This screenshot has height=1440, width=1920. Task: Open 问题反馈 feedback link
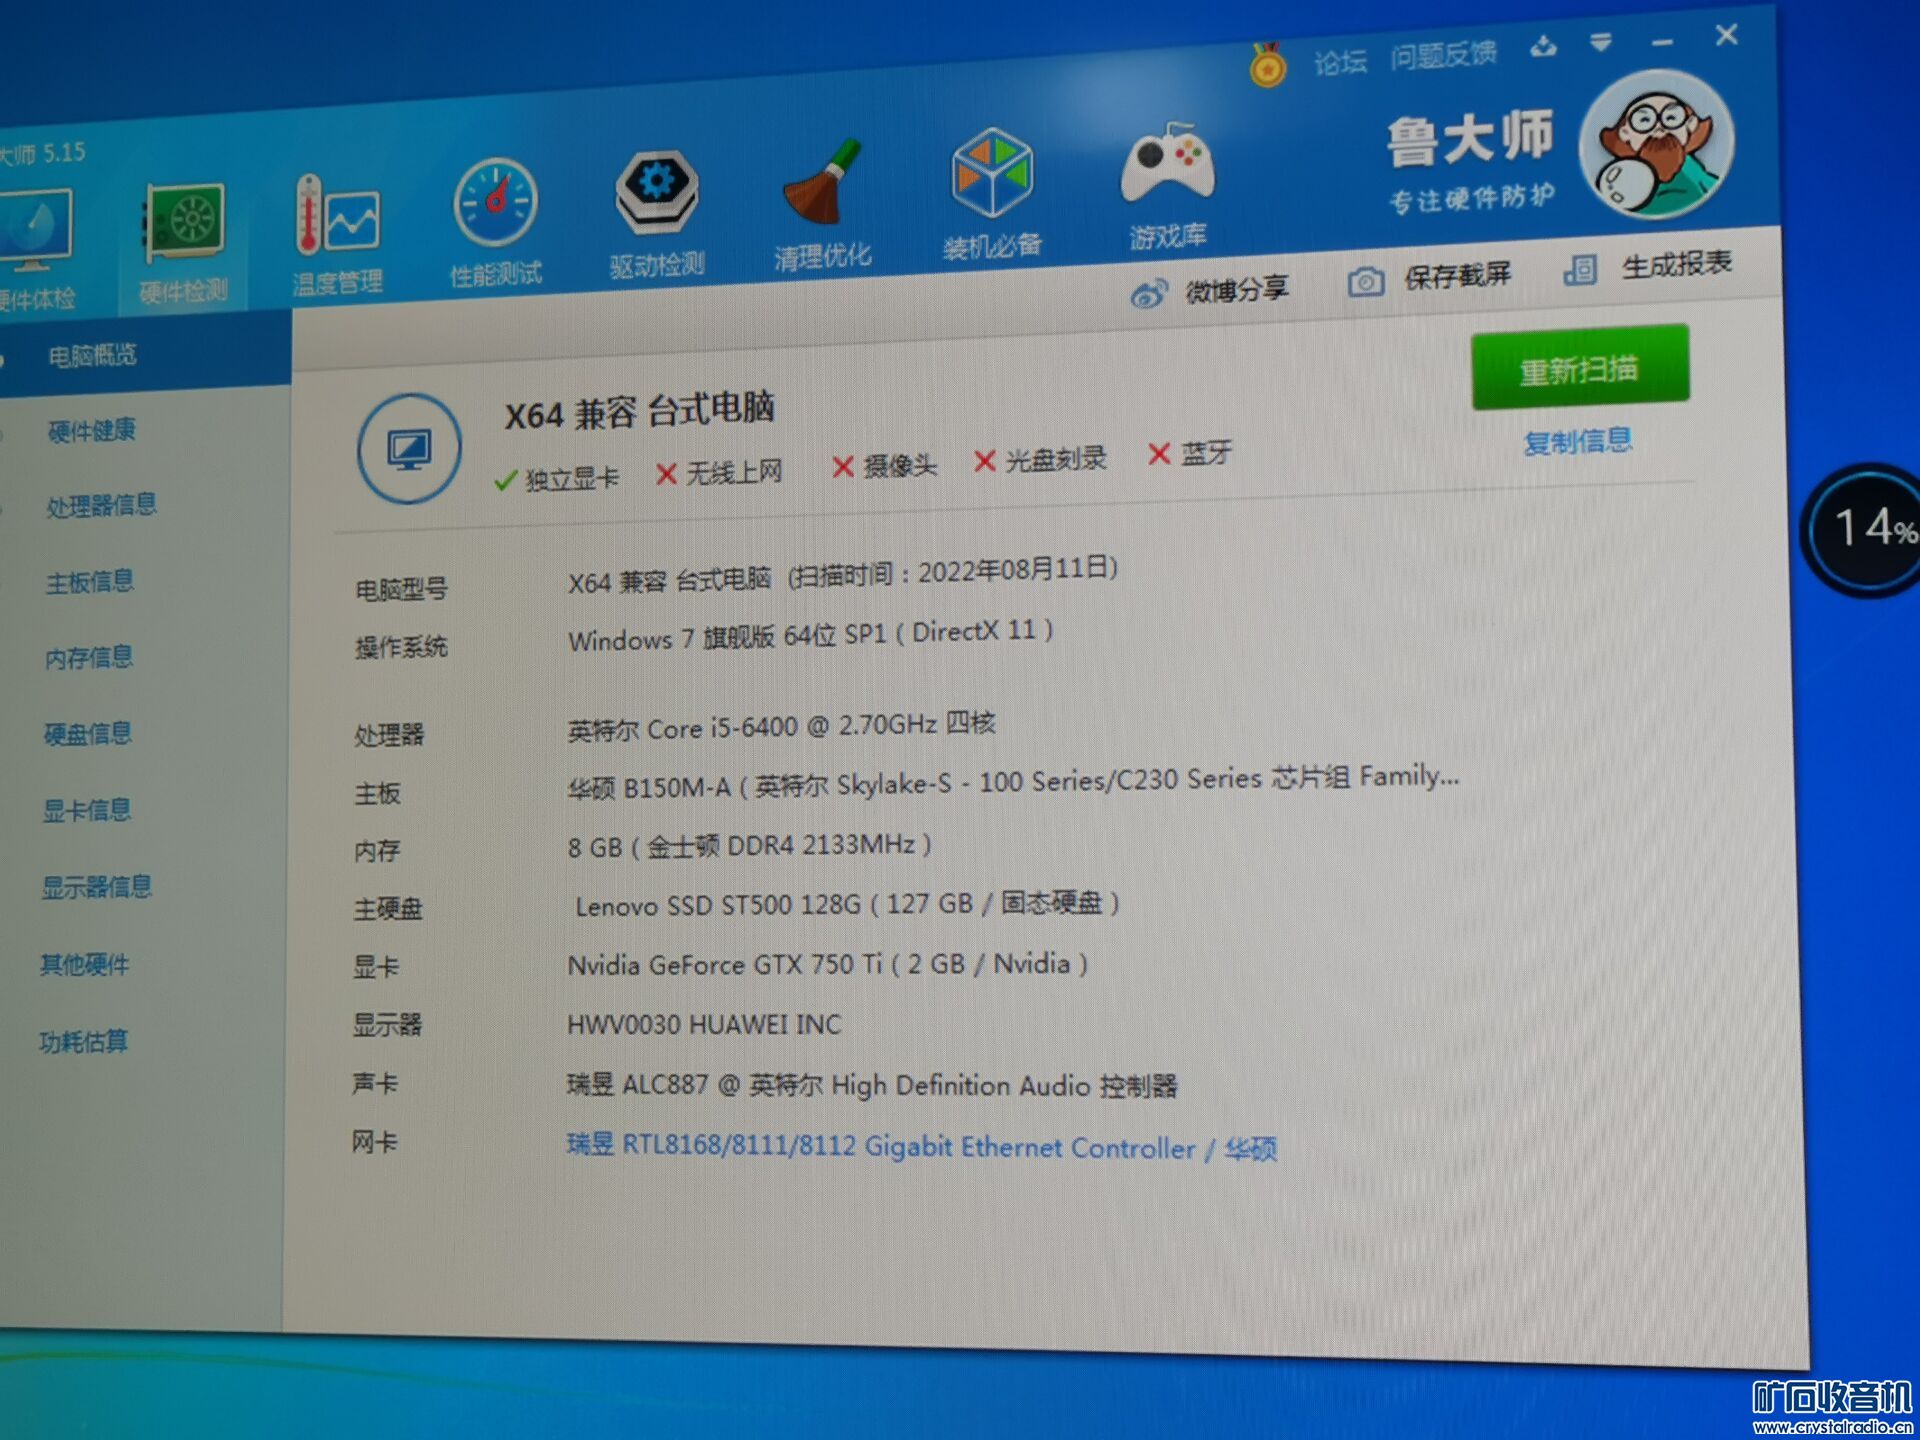(1443, 55)
